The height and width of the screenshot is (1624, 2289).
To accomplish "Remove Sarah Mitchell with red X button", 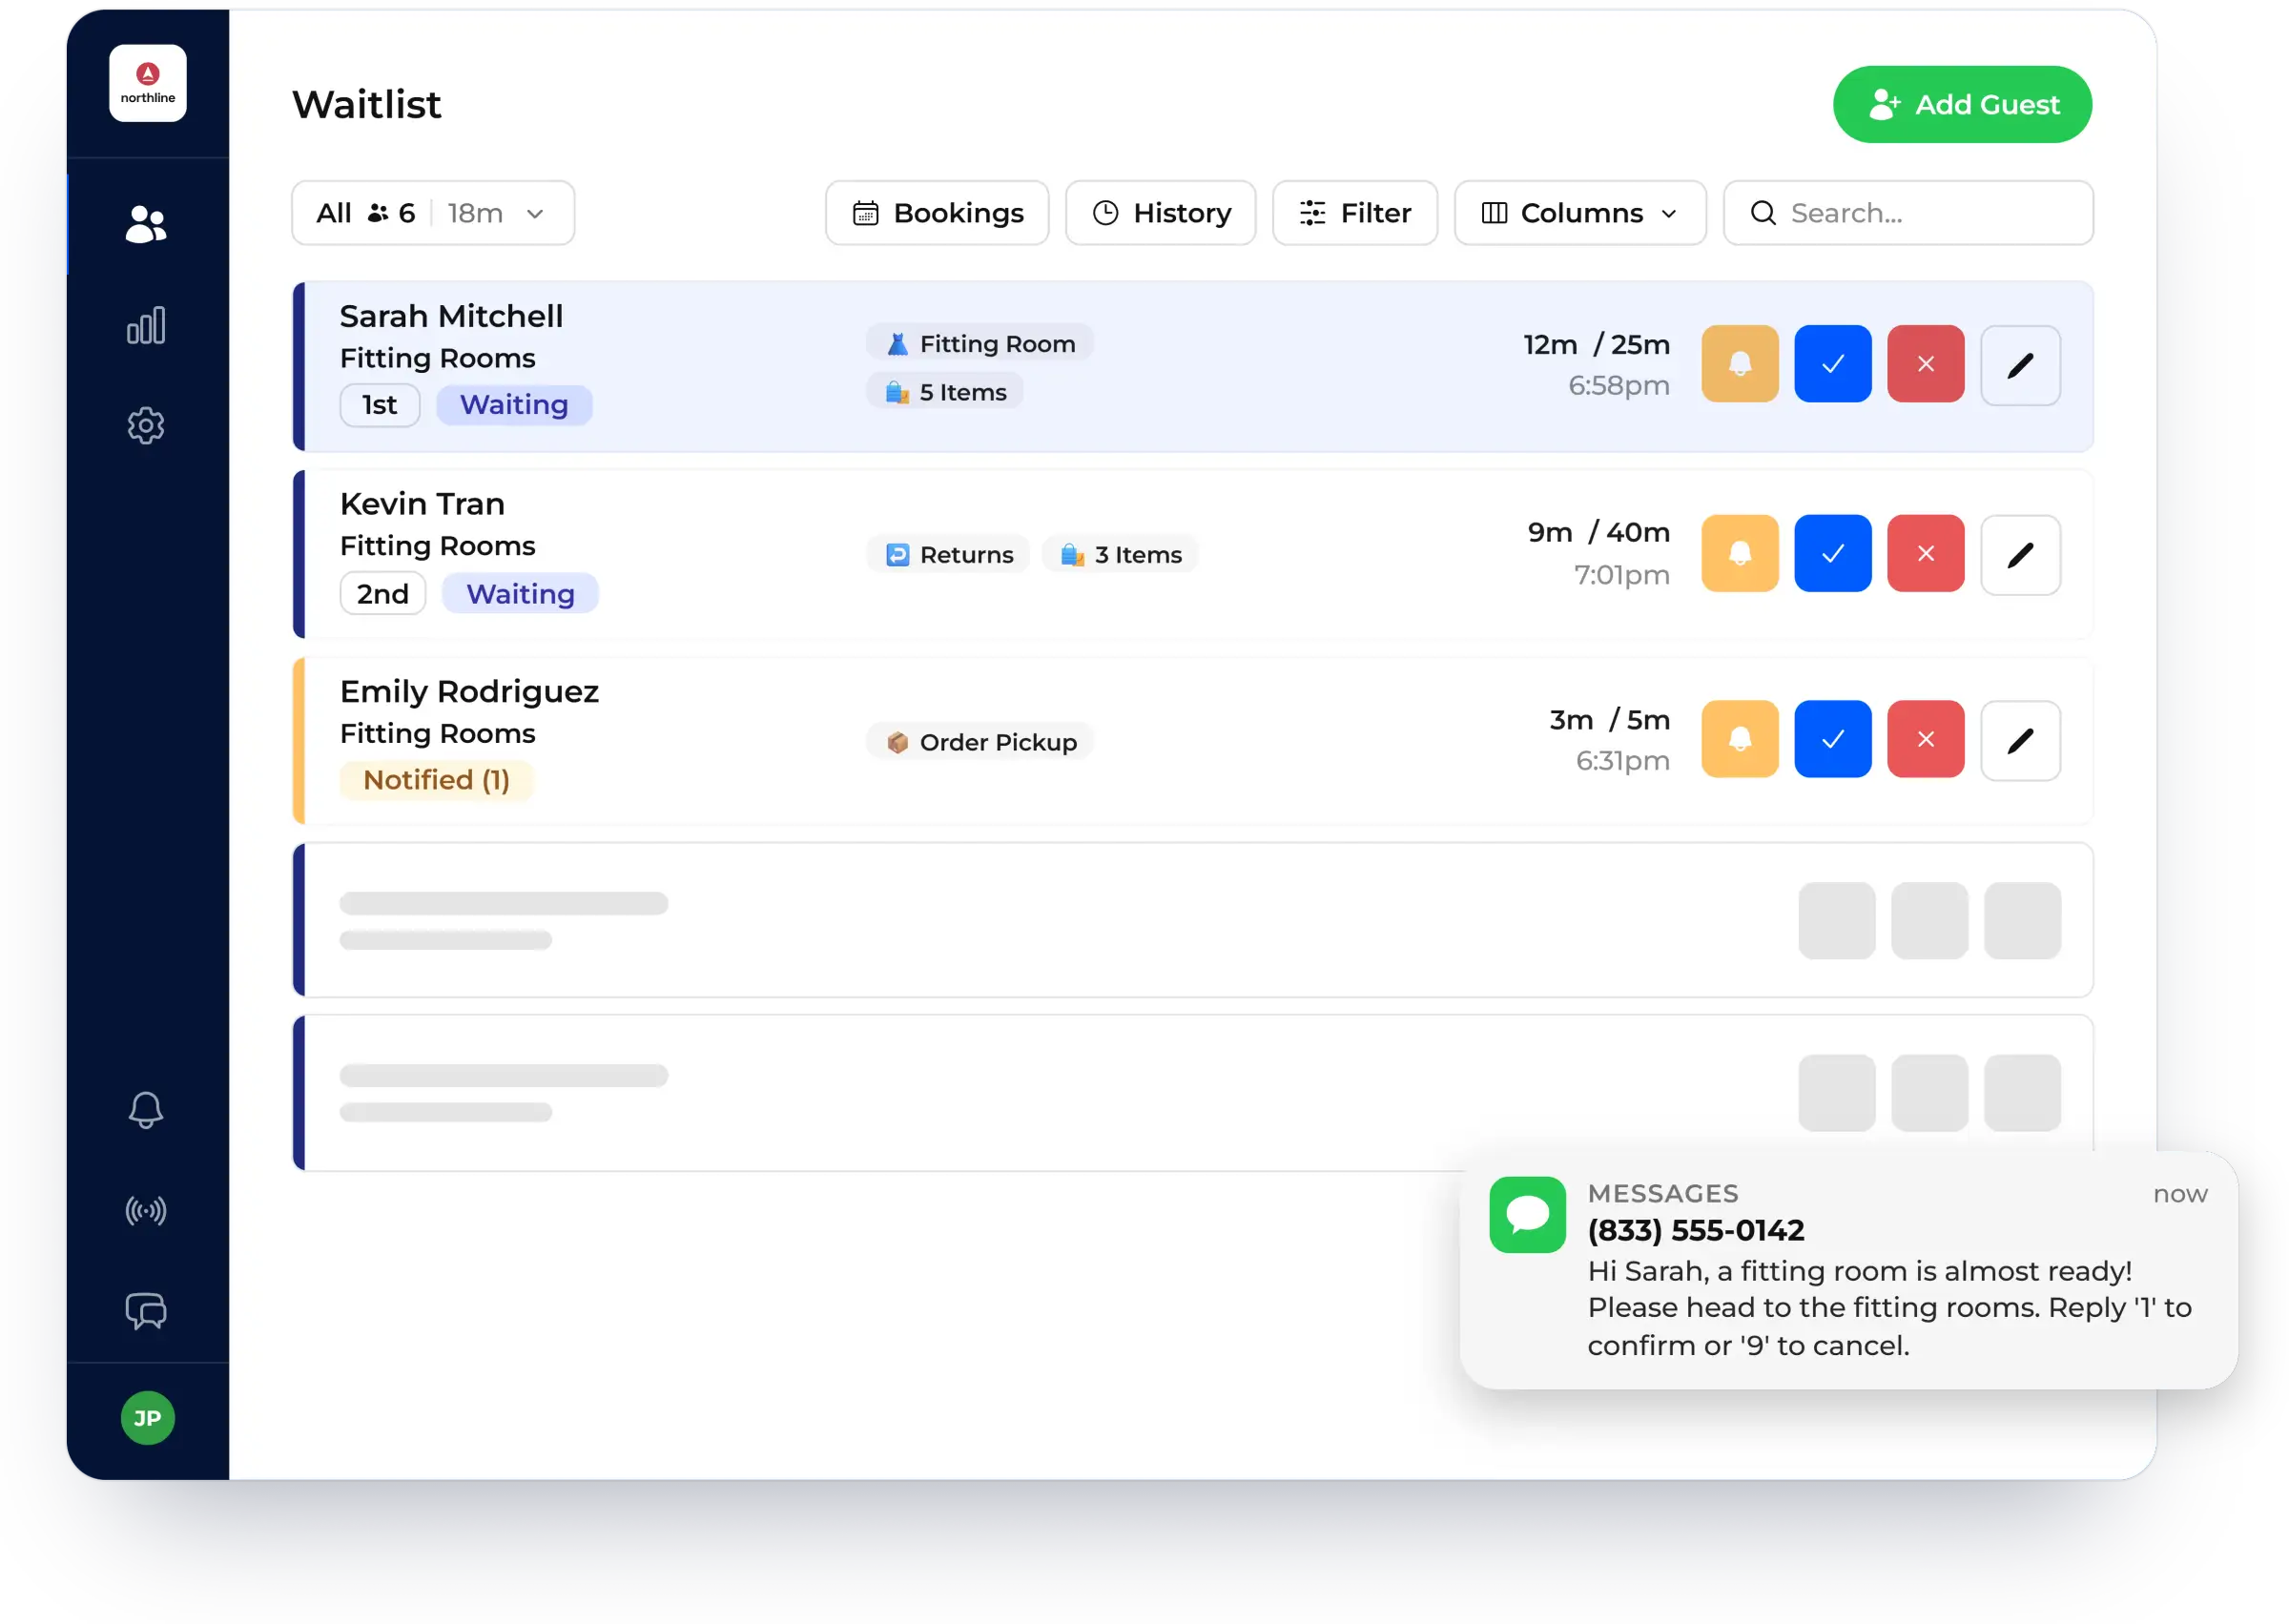I will [1926, 364].
